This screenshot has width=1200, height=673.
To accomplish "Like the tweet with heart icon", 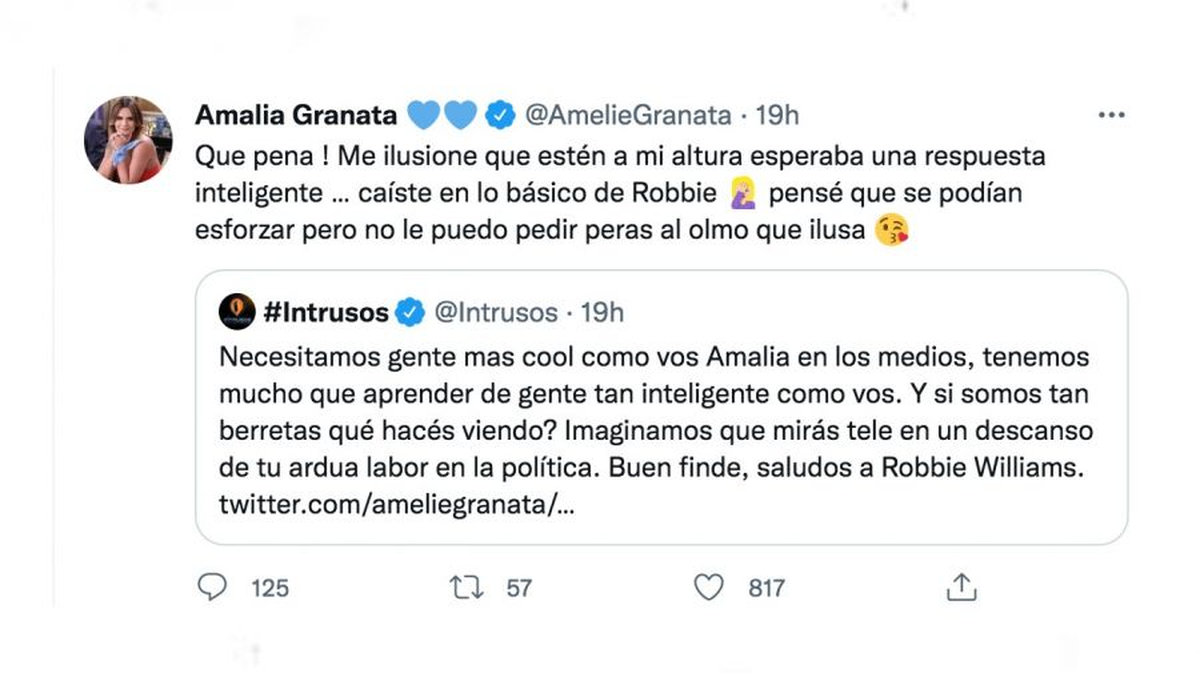I will [x=708, y=587].
